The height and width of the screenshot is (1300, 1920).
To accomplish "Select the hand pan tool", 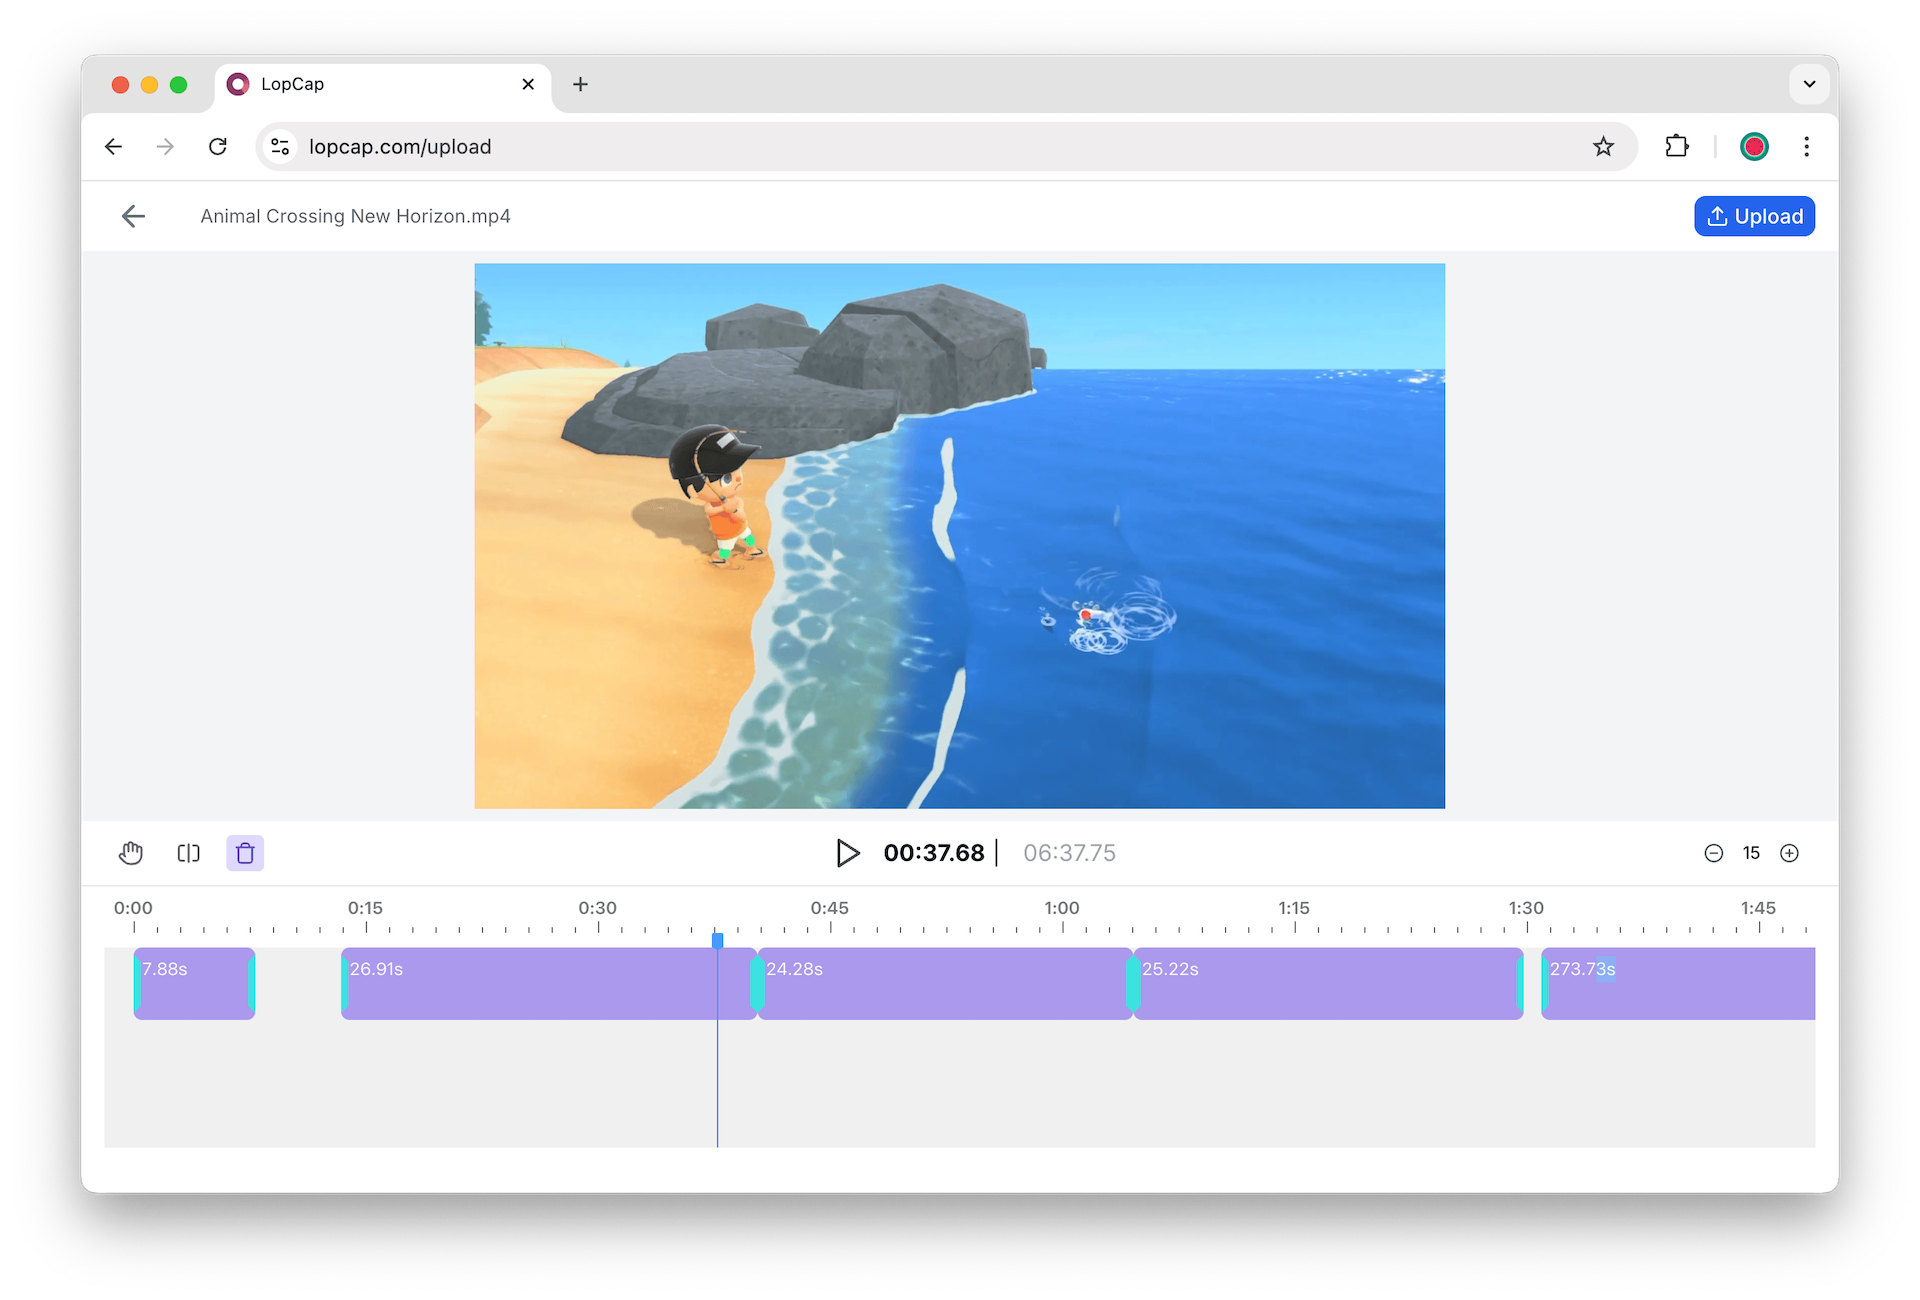I will point(131,853).
